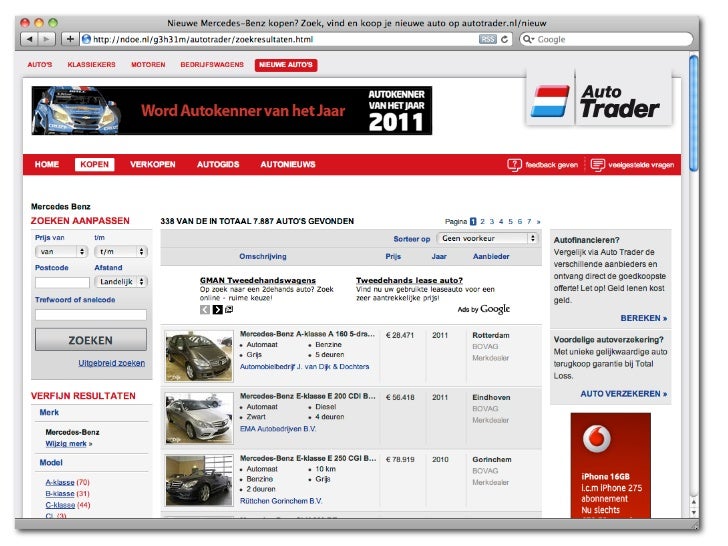Image resolution: width=728 pixels, height=546 pixels.
Task: Click next ad arrow under GMAN ad
Action: [217, 310]
